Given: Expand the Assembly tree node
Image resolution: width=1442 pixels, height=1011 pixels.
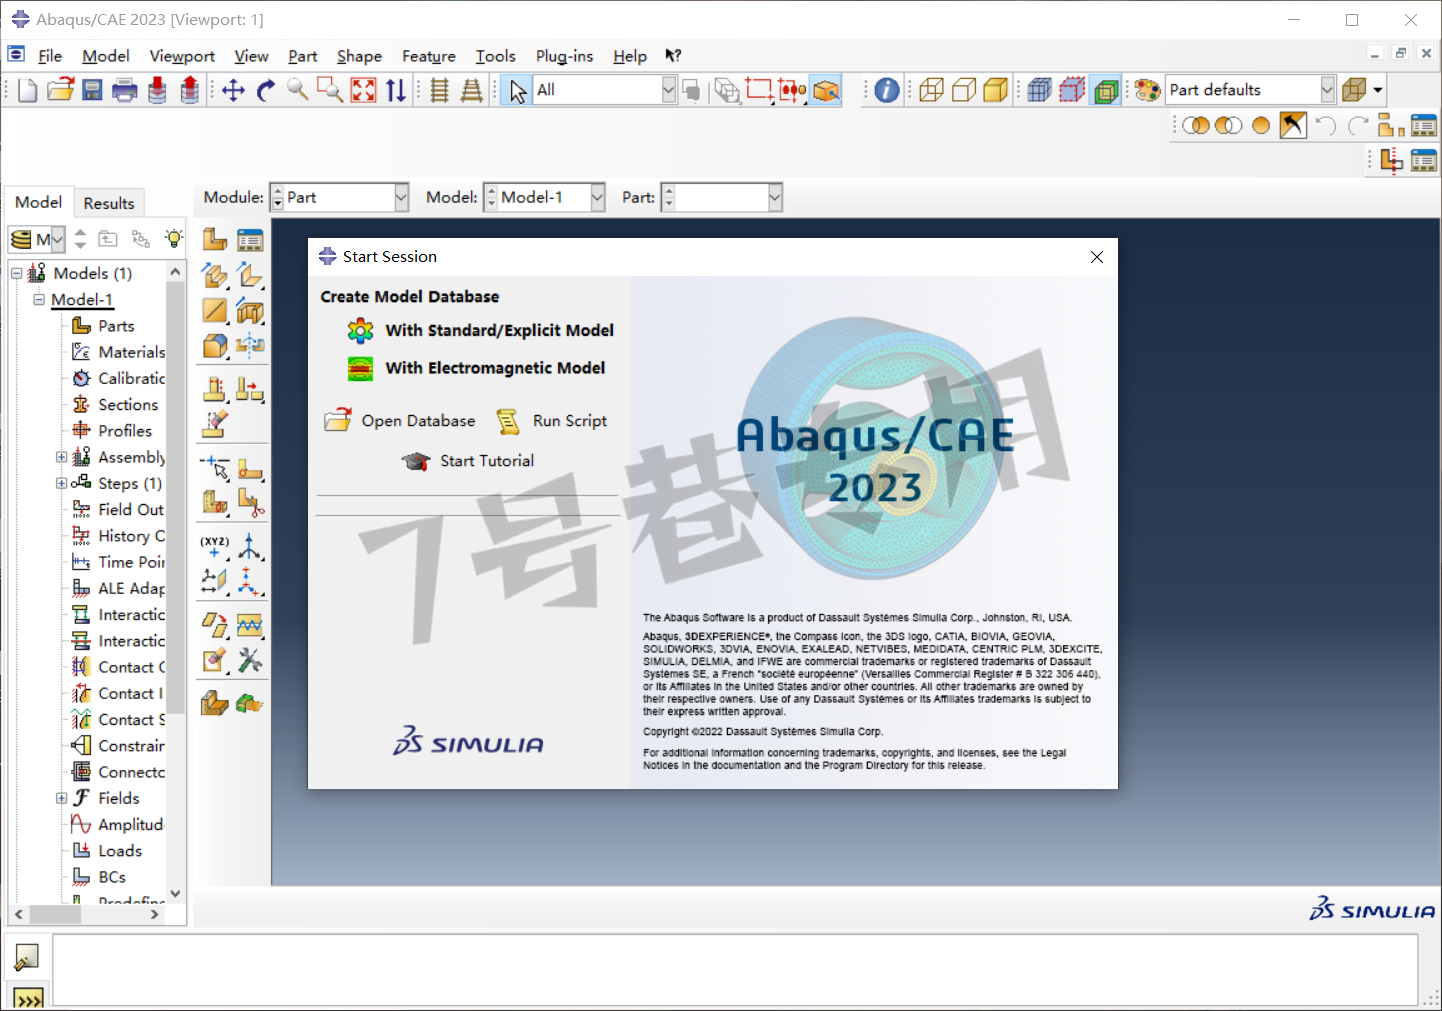Looking at the screenshot, I should tap(61, 457).
